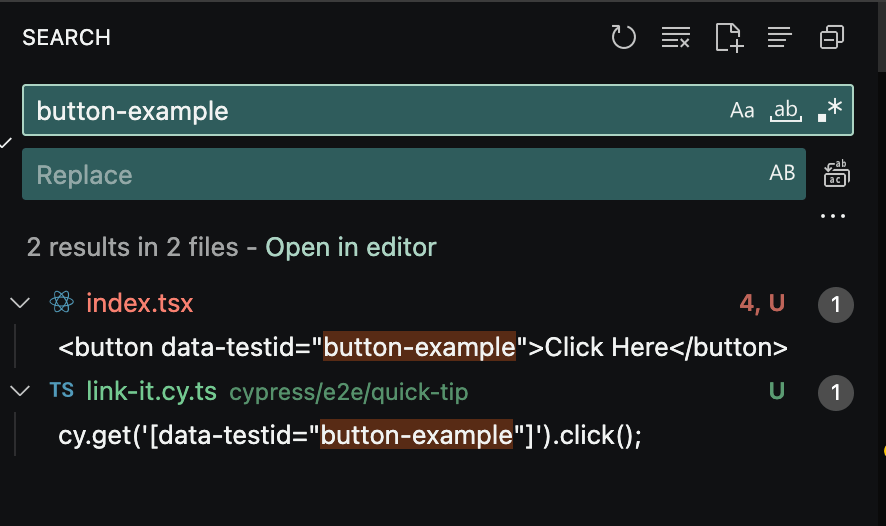This screenshot has width=886, height=526.
Task: Click the Replace All icon
Action: [x=835, y=174]
